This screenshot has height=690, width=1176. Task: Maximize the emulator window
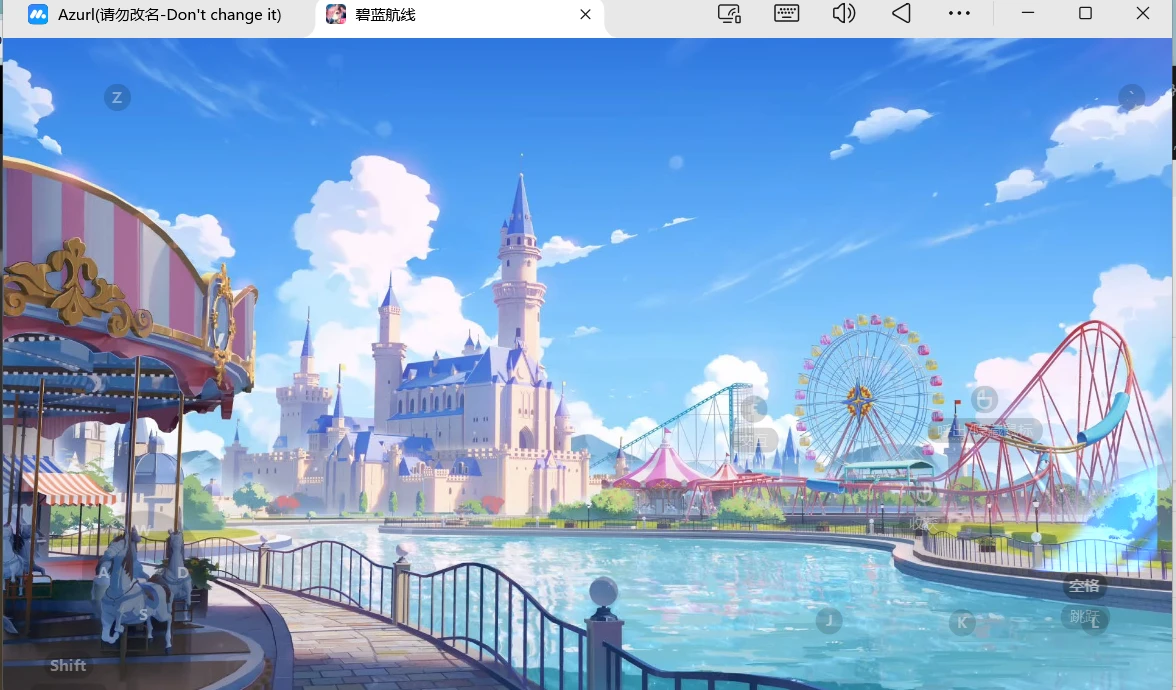pyautogui.click(x=1085, y=13)
